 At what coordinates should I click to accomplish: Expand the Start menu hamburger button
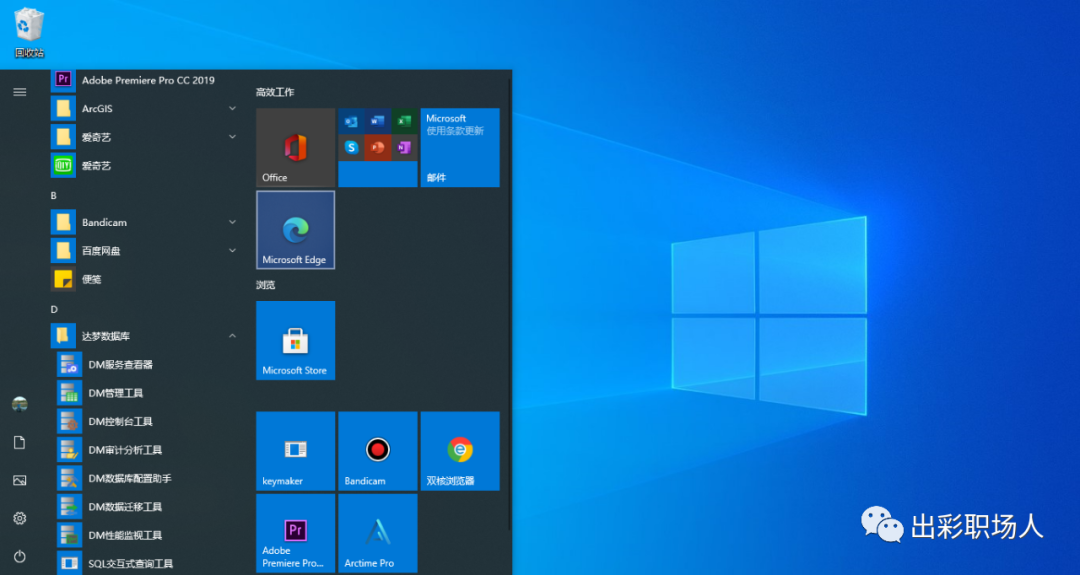coord(19,92)
